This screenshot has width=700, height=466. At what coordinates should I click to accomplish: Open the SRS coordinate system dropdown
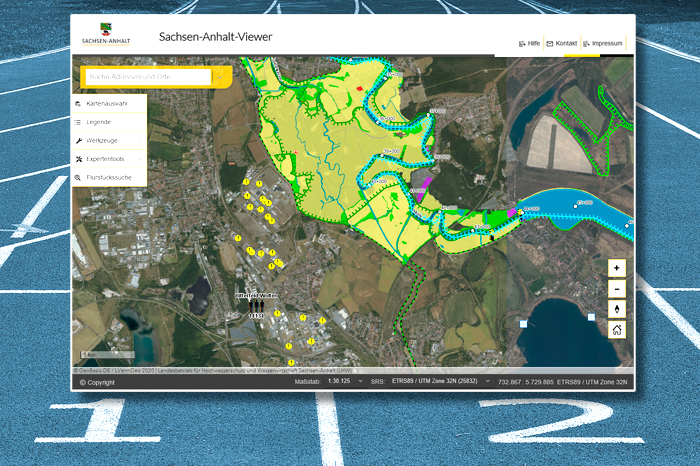click(487, 382)
